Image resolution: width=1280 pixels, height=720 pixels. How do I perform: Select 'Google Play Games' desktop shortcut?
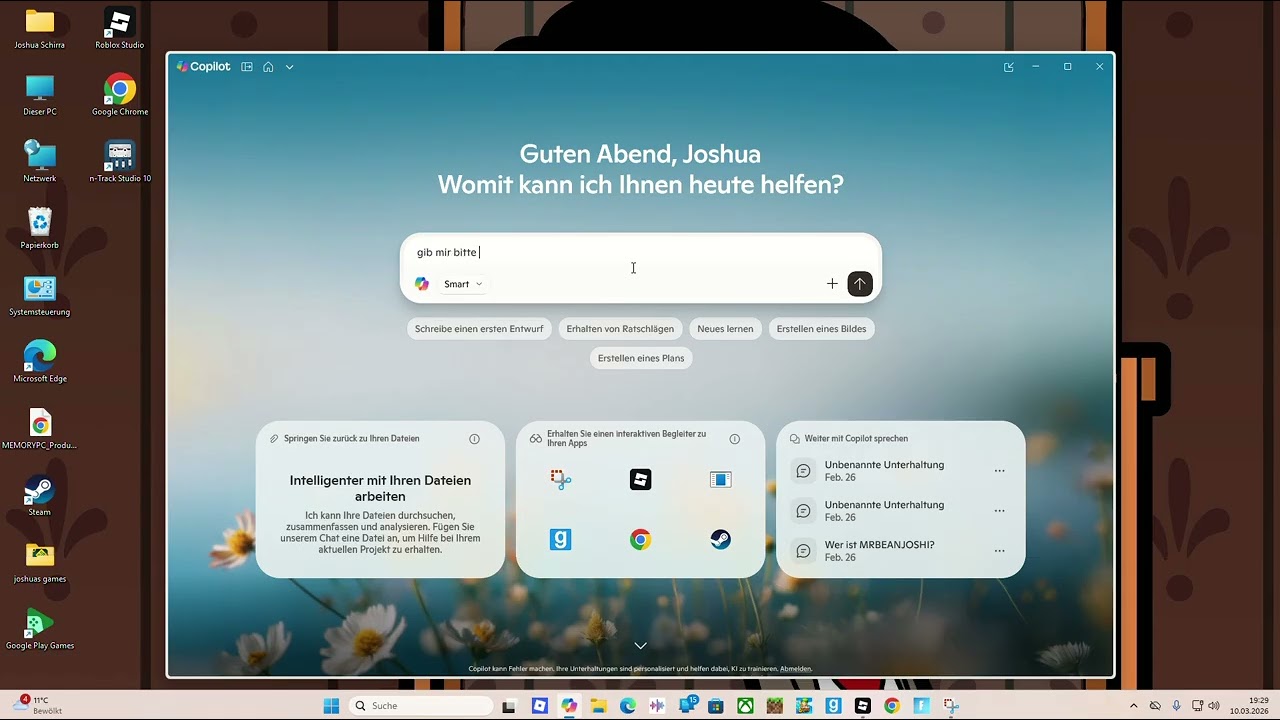coord(40,631)
